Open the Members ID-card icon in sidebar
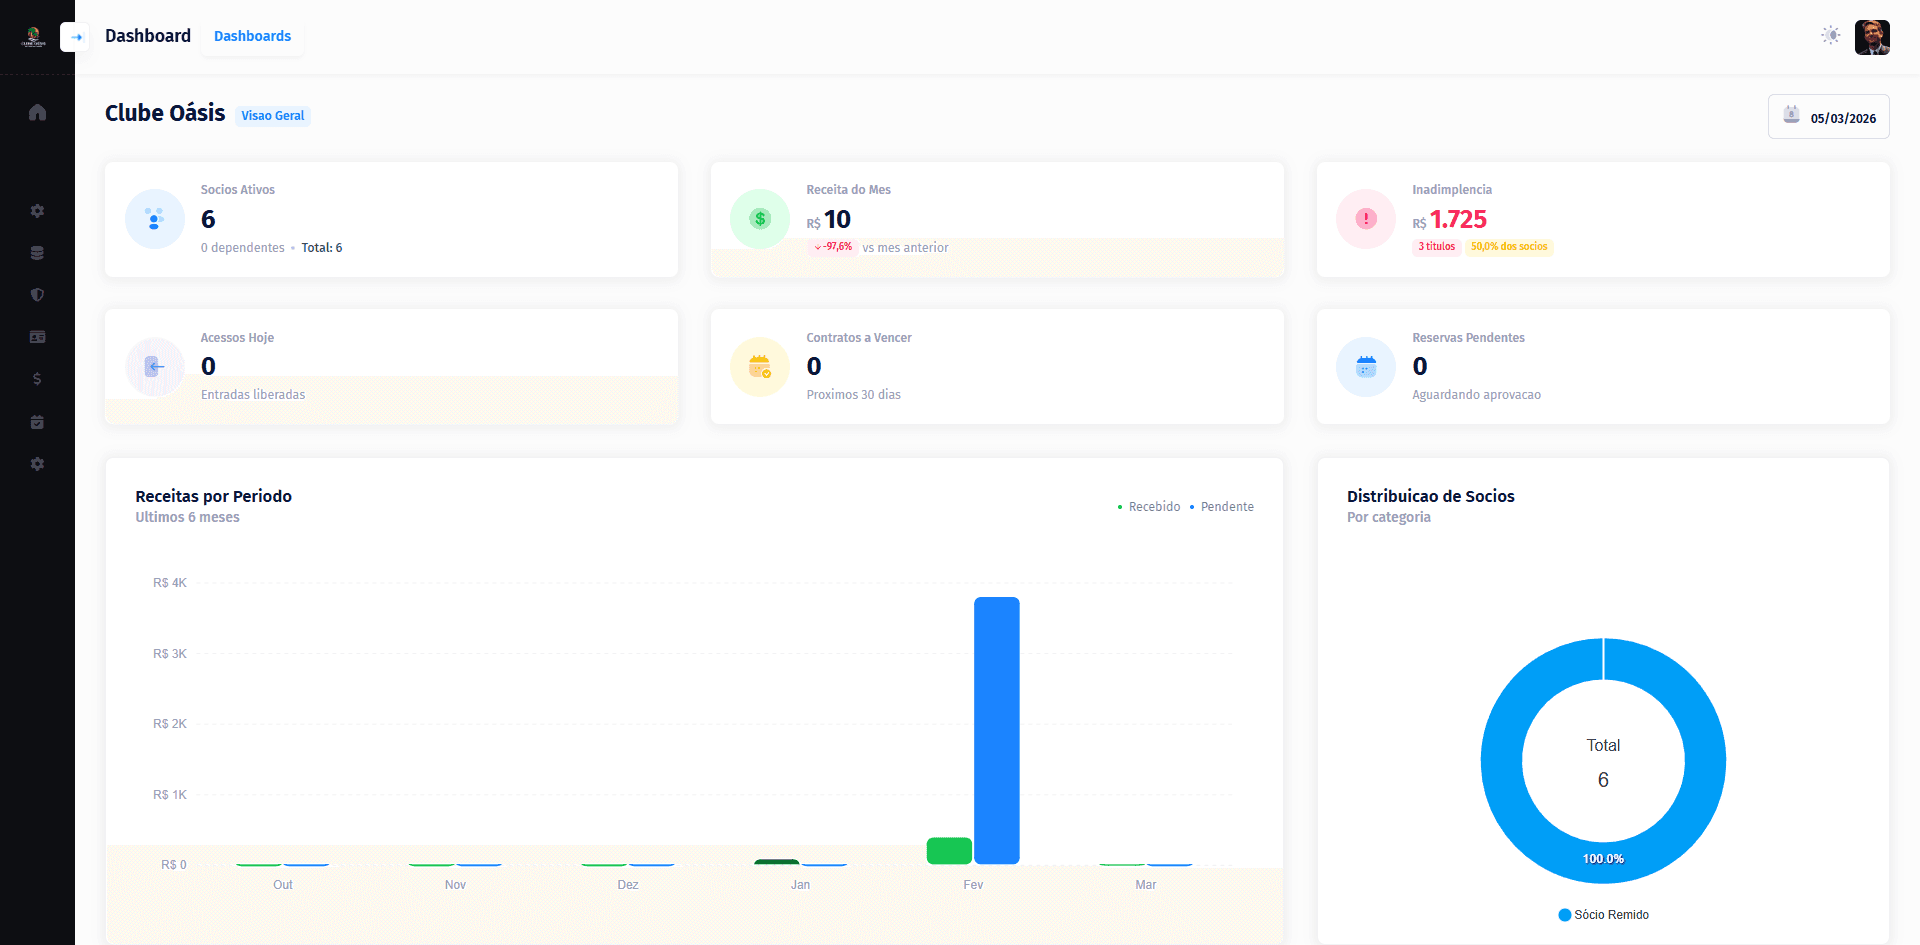The width and height of the screenshot is (1920, 945). [x=37, y=337]
